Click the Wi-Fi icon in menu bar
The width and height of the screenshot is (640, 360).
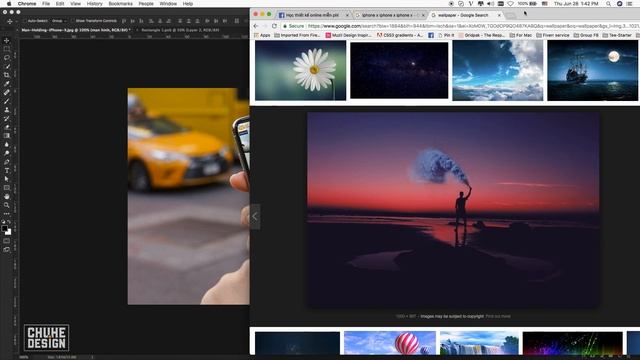(x=510, y=4)
